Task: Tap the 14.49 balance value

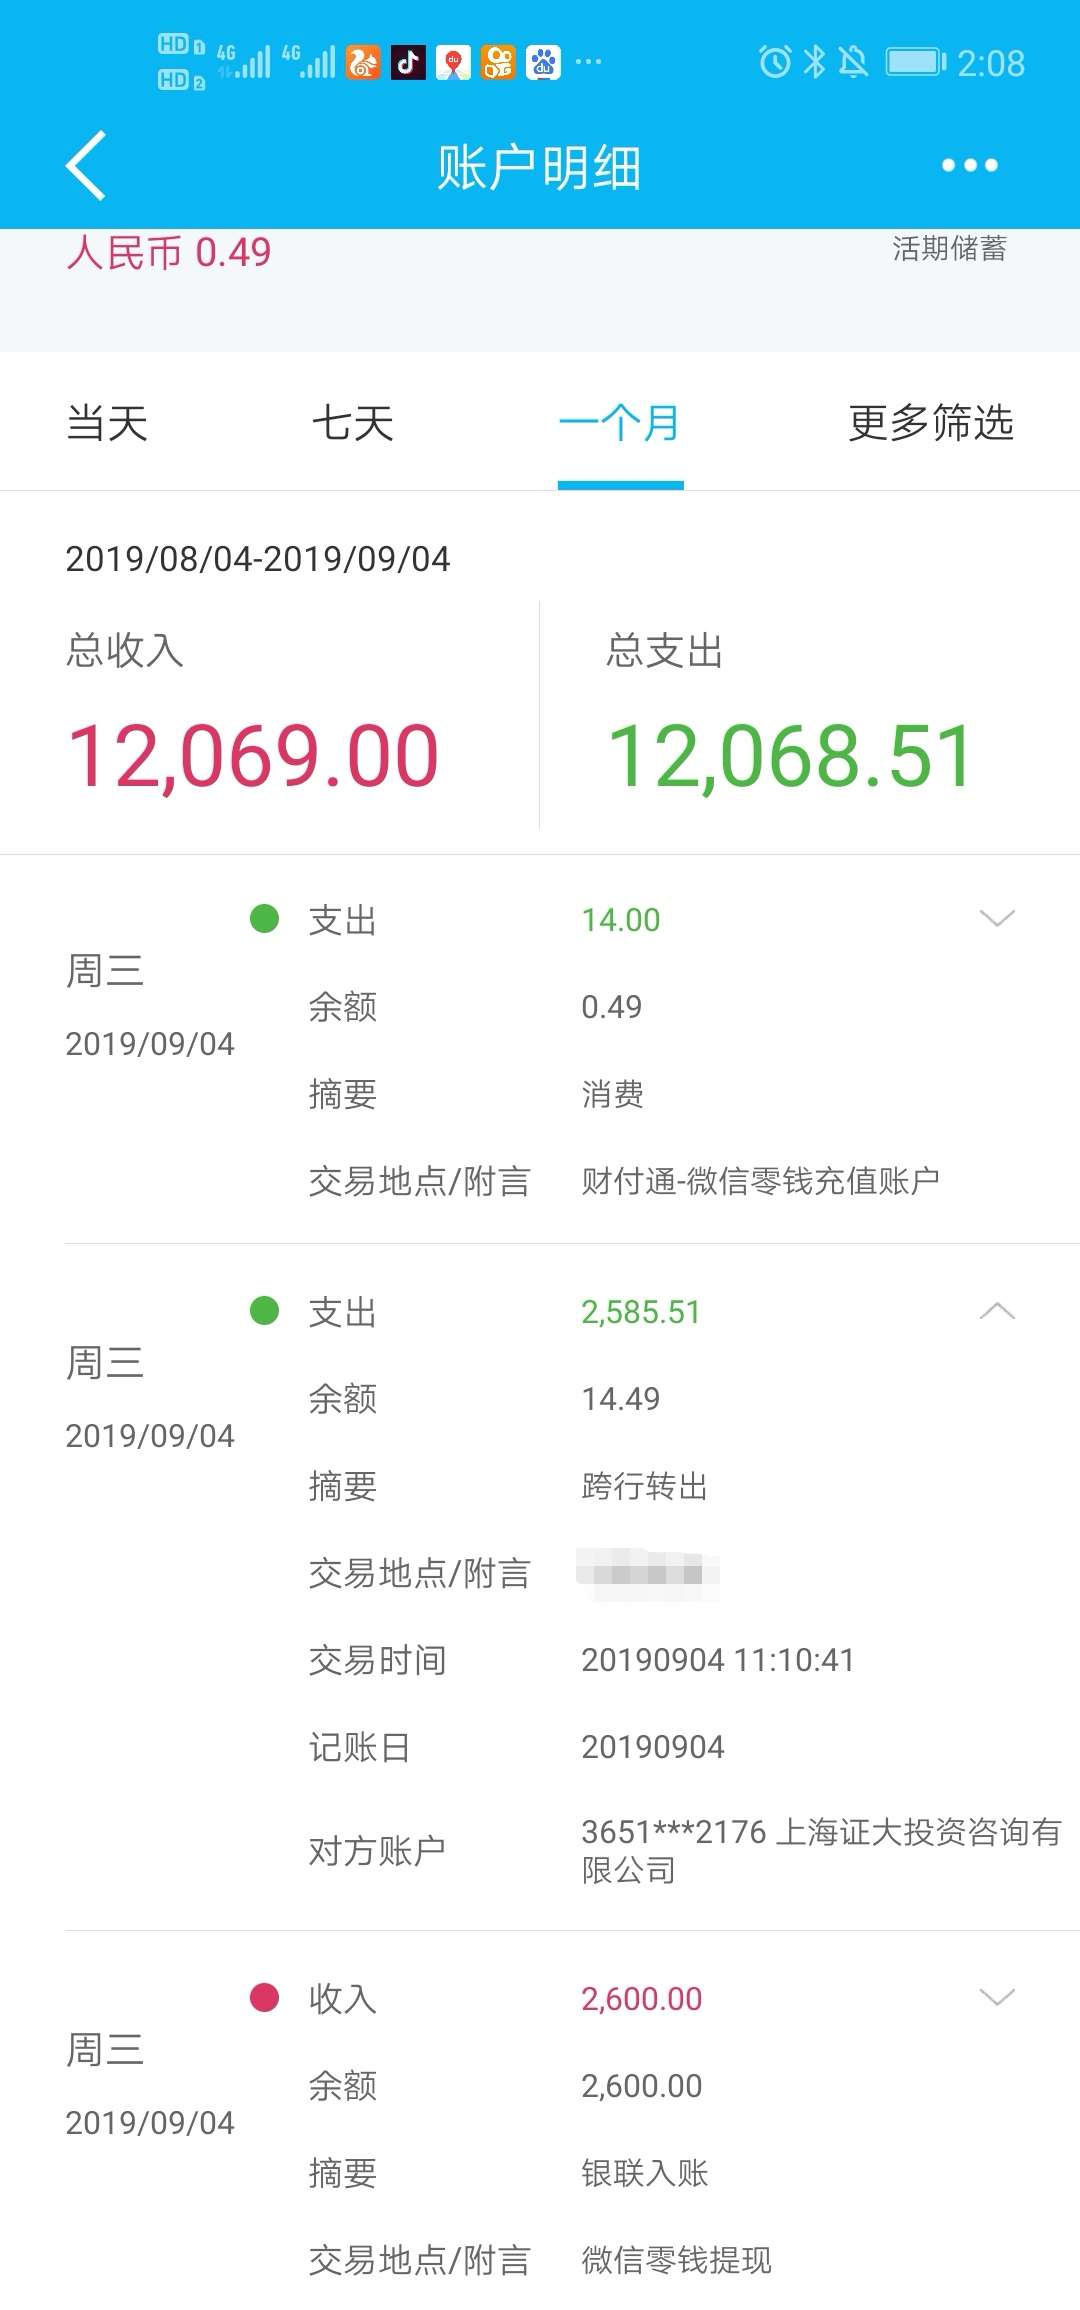Action: 621,1399
